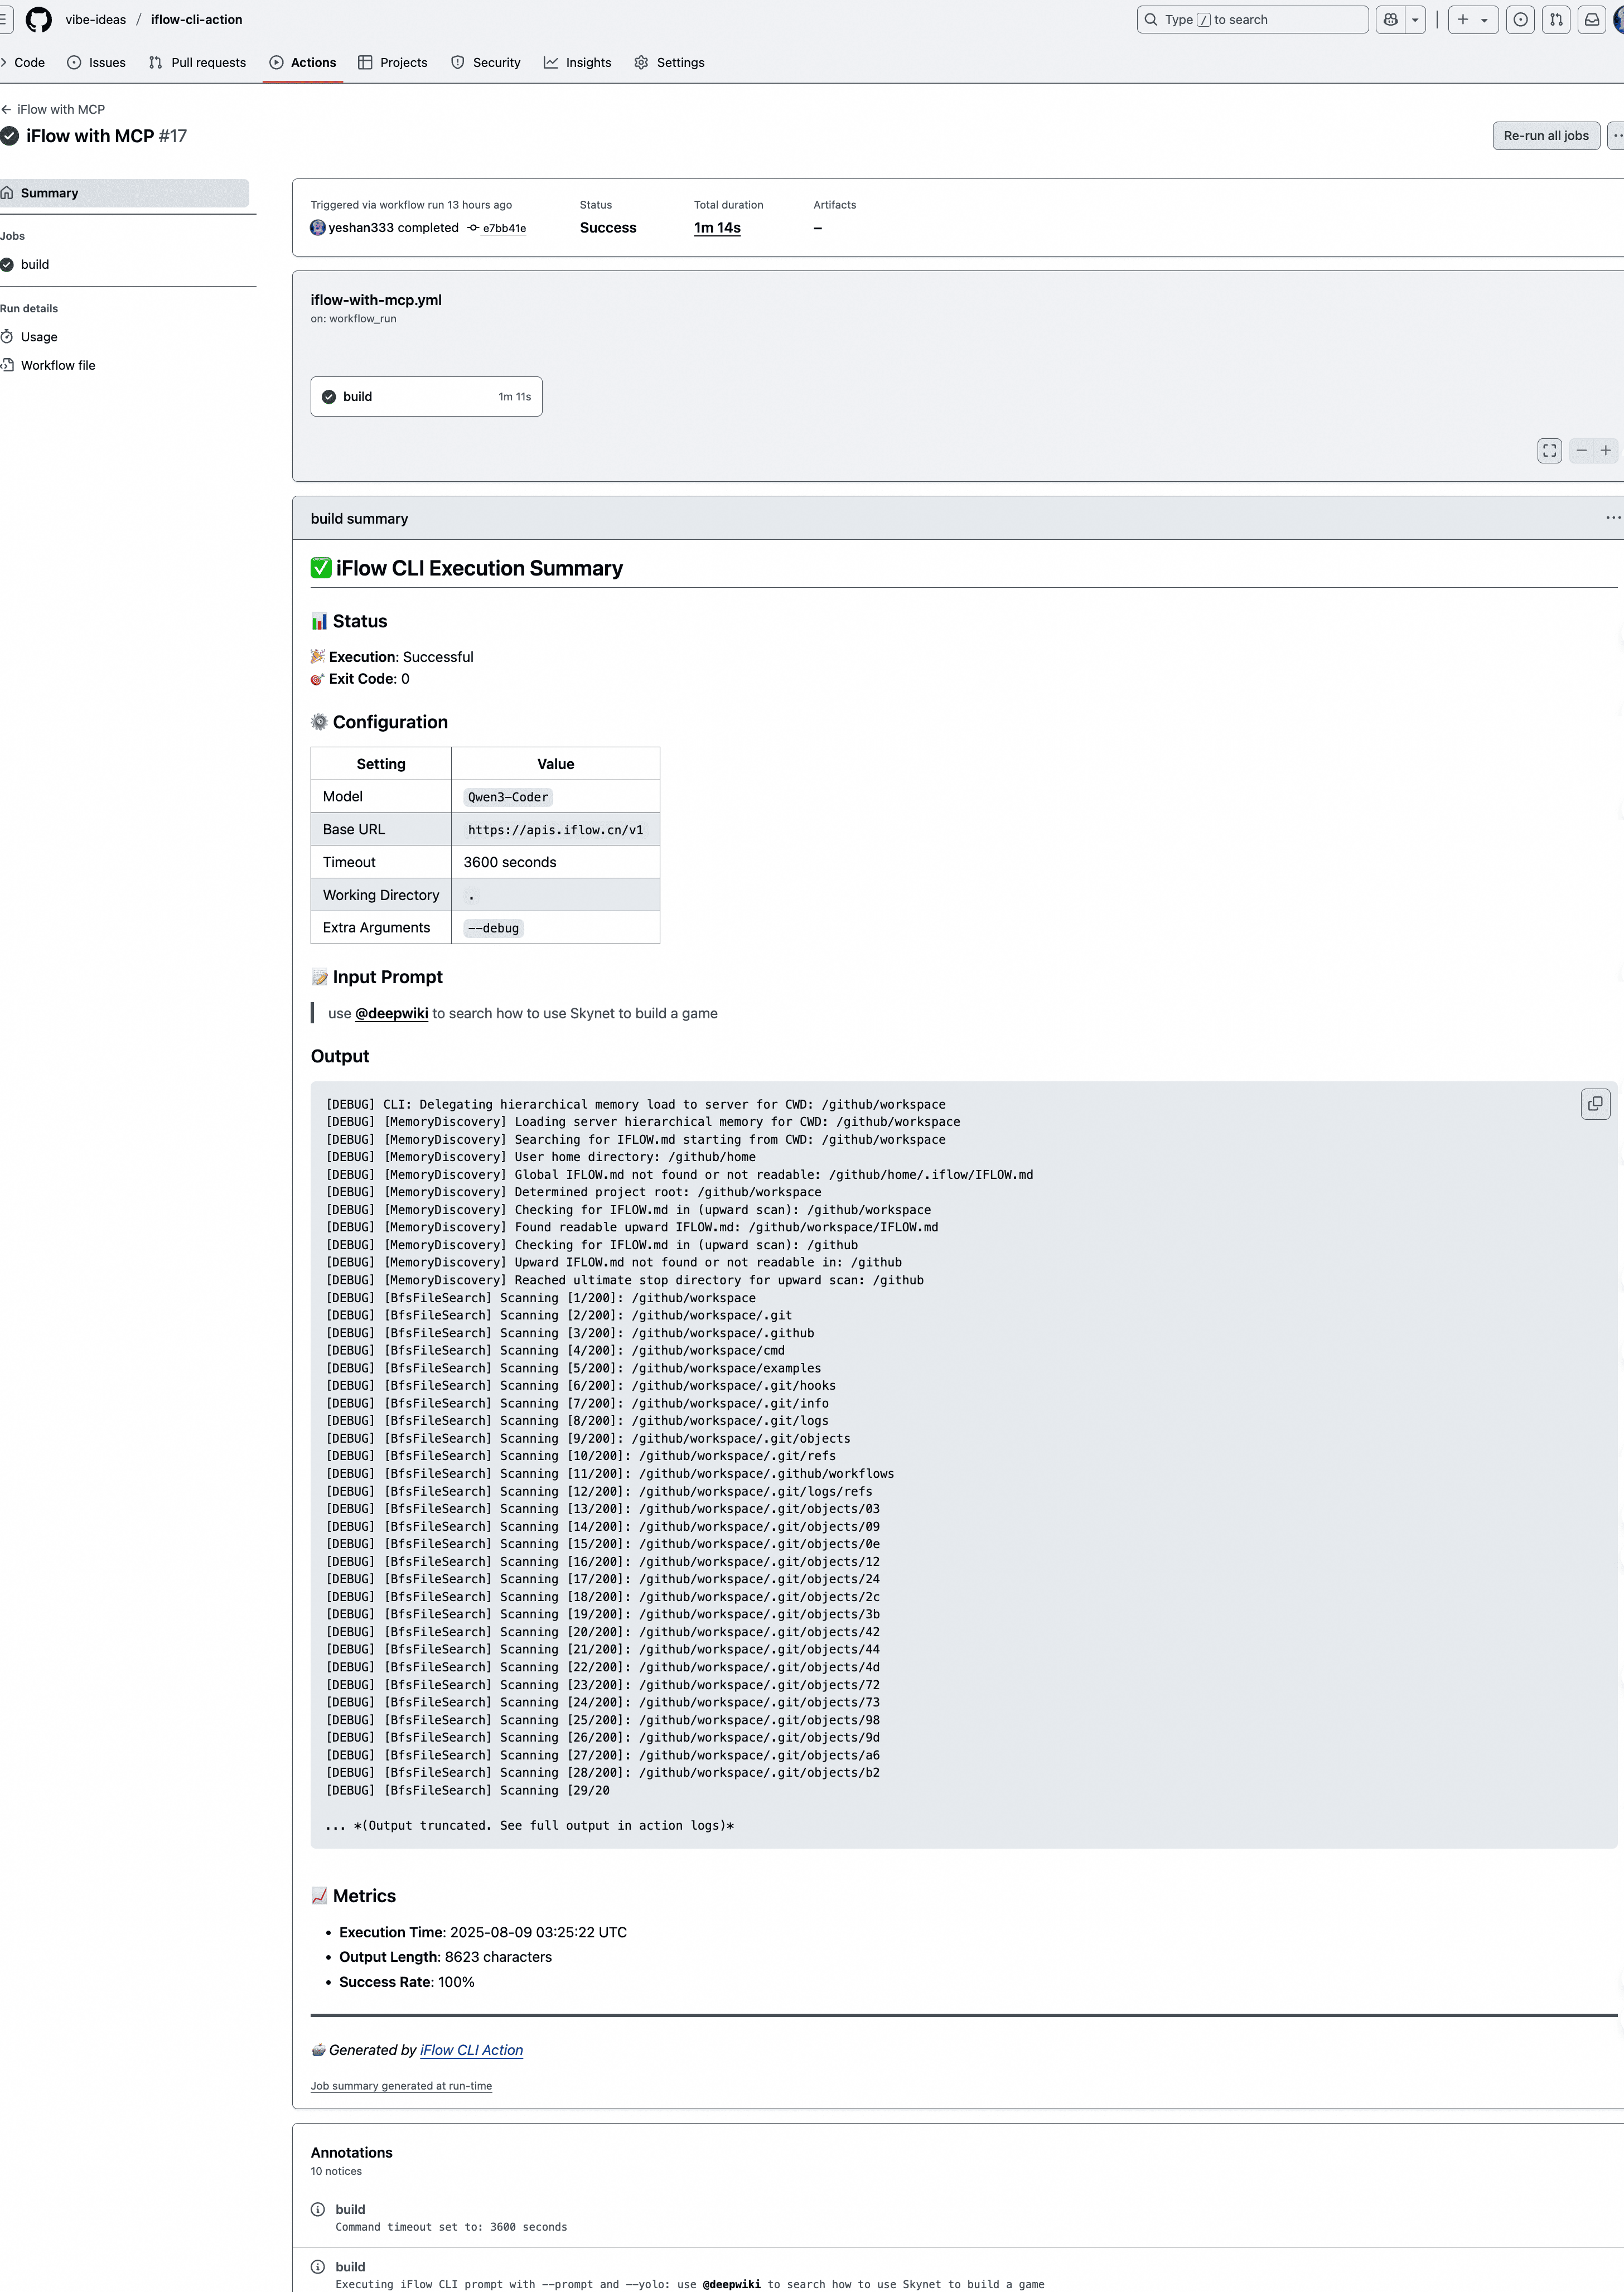This screenshot has width=1624, height=2292.
Task: Open pull requests icon in header
Action: click(x=1556, y=20)
